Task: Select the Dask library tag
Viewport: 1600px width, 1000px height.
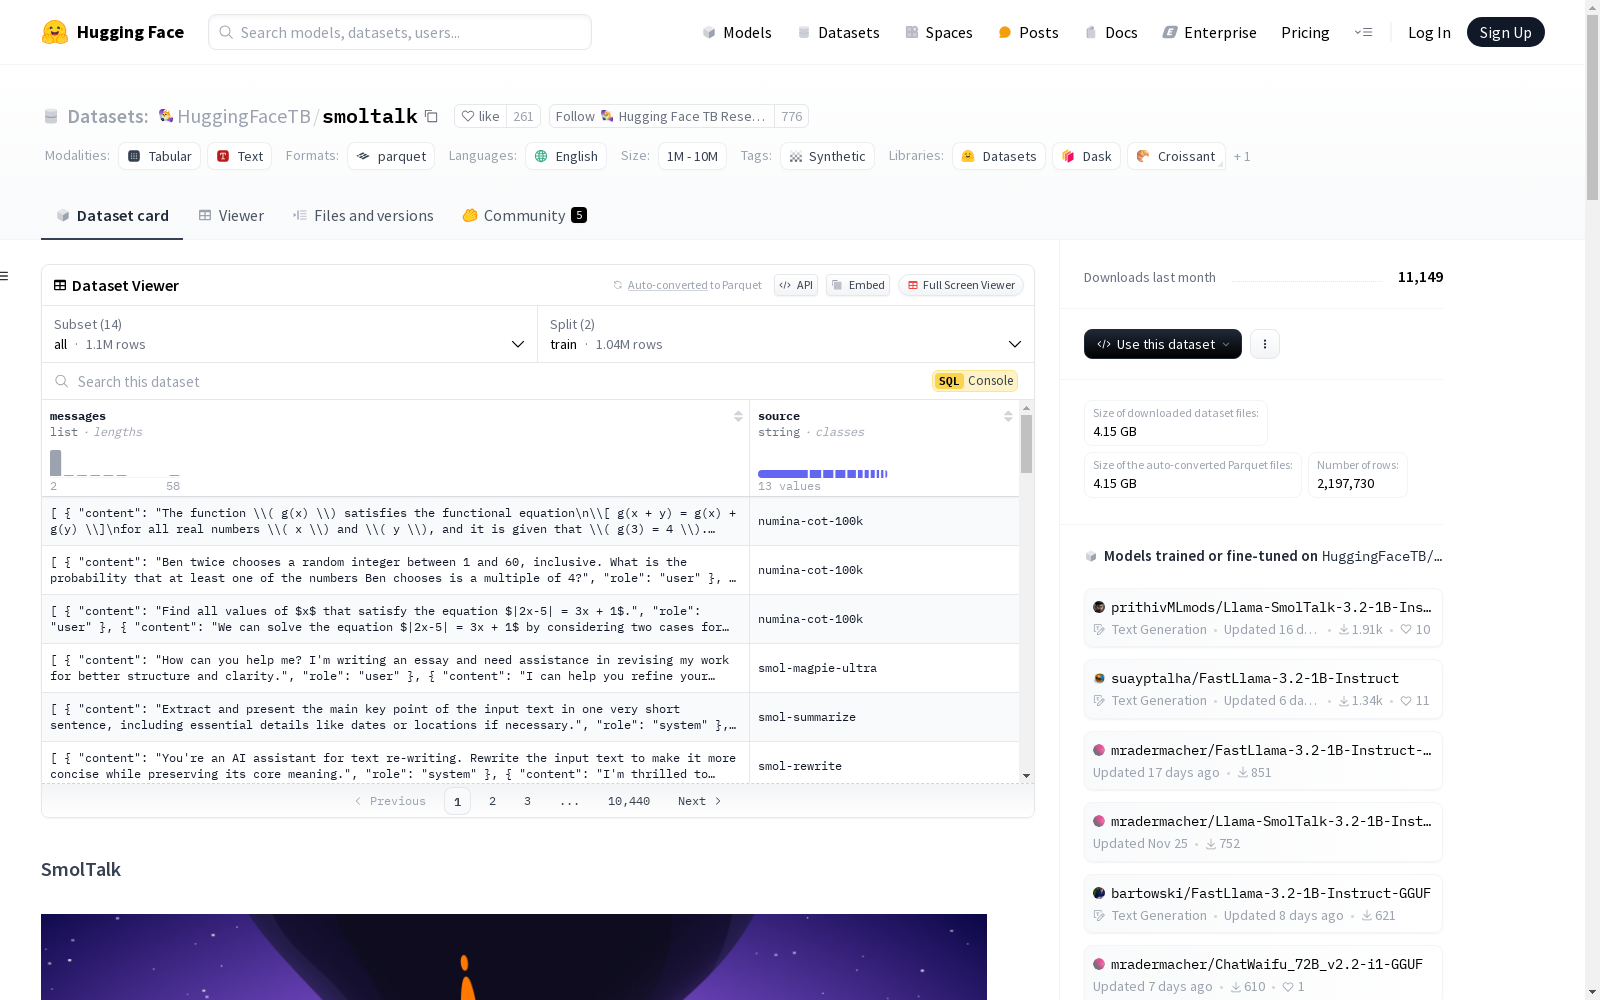Action: (x=1086, y=156)
